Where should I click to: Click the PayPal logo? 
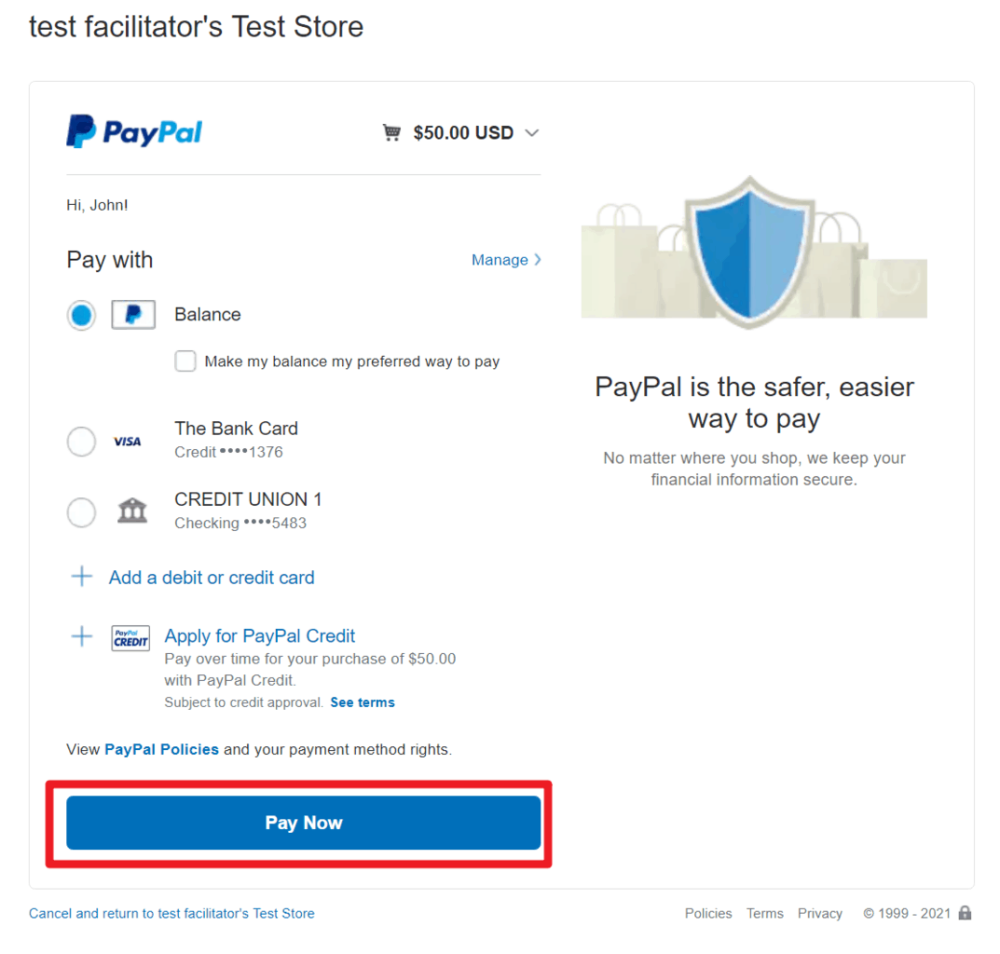134,131
